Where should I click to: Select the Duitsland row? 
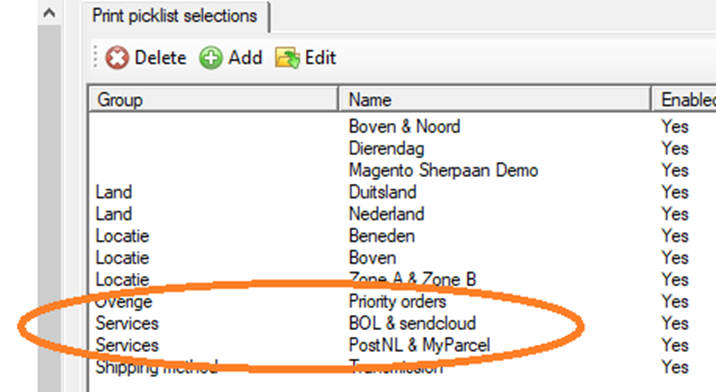pos(403,192)
